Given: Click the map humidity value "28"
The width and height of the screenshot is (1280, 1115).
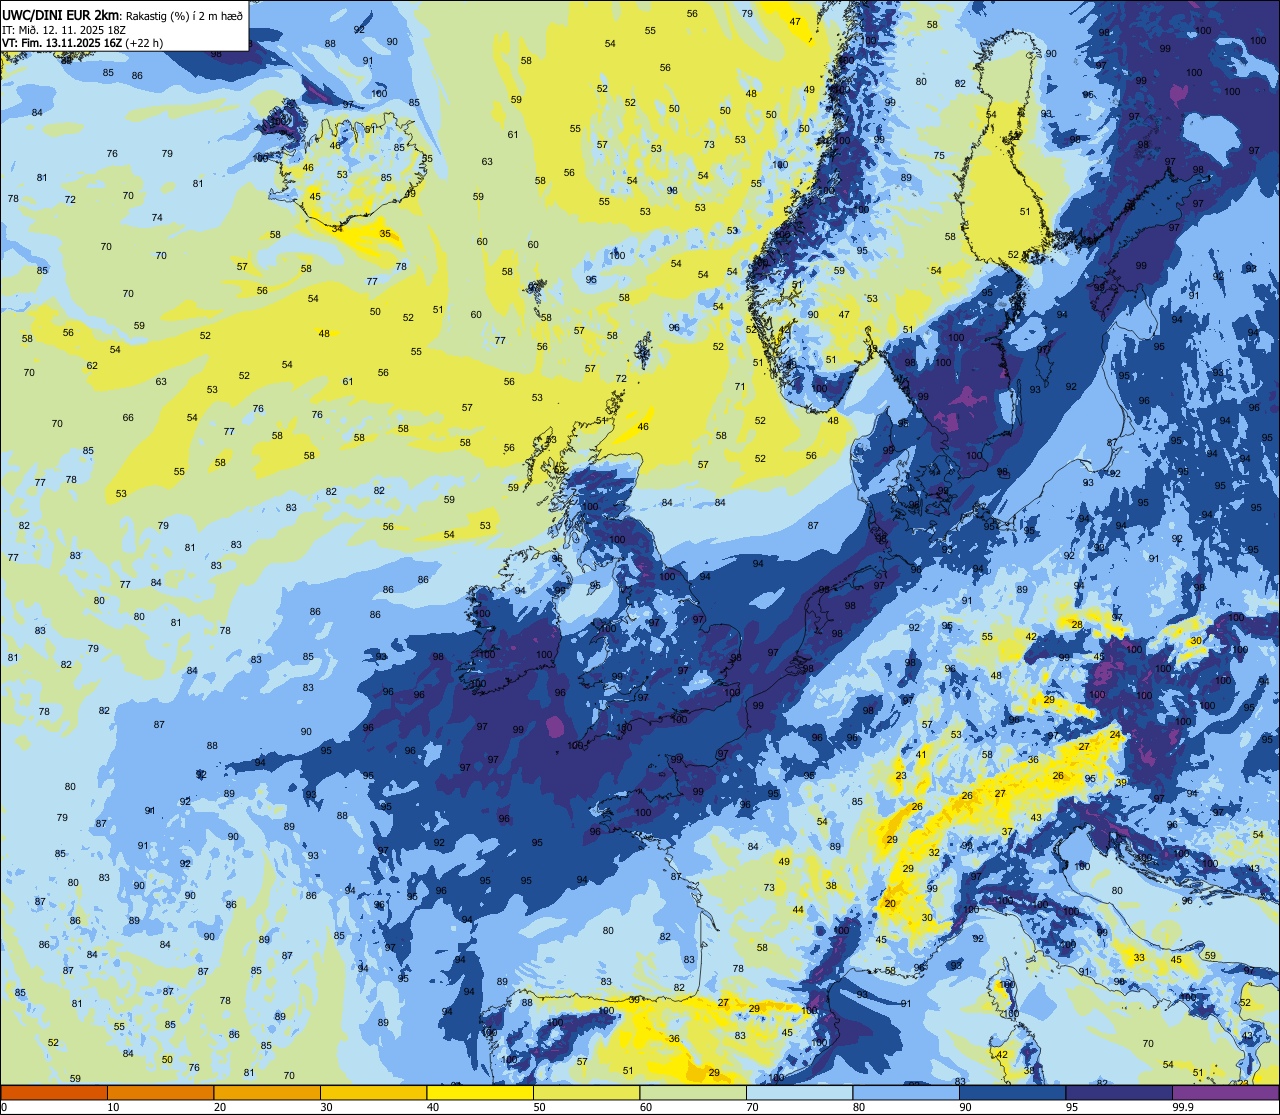Looking at the screenshot, I should point(1077,625).
